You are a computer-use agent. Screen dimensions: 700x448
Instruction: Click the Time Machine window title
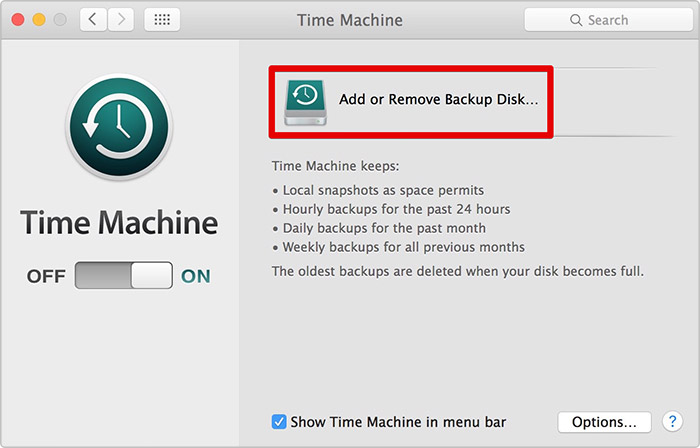tap(350, 20)
